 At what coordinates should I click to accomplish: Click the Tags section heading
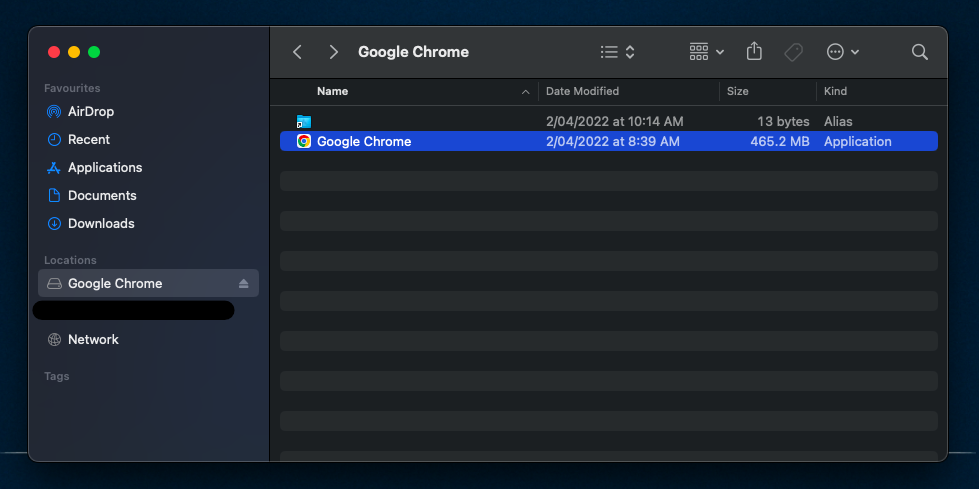coord(56,377)
